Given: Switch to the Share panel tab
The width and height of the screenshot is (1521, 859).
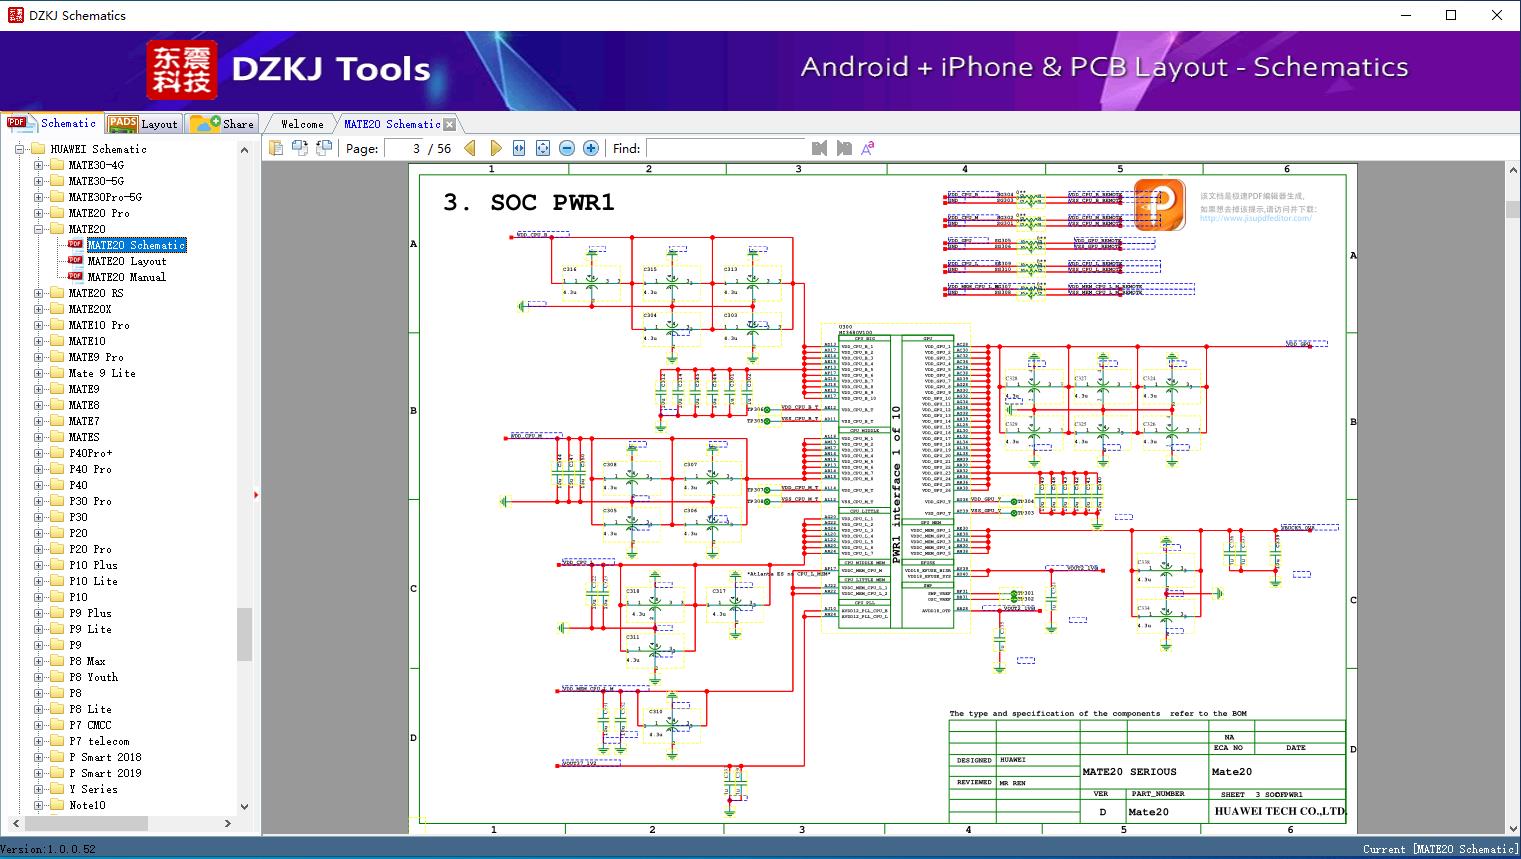Looking at the screenshot, I should tap(222, 123).
